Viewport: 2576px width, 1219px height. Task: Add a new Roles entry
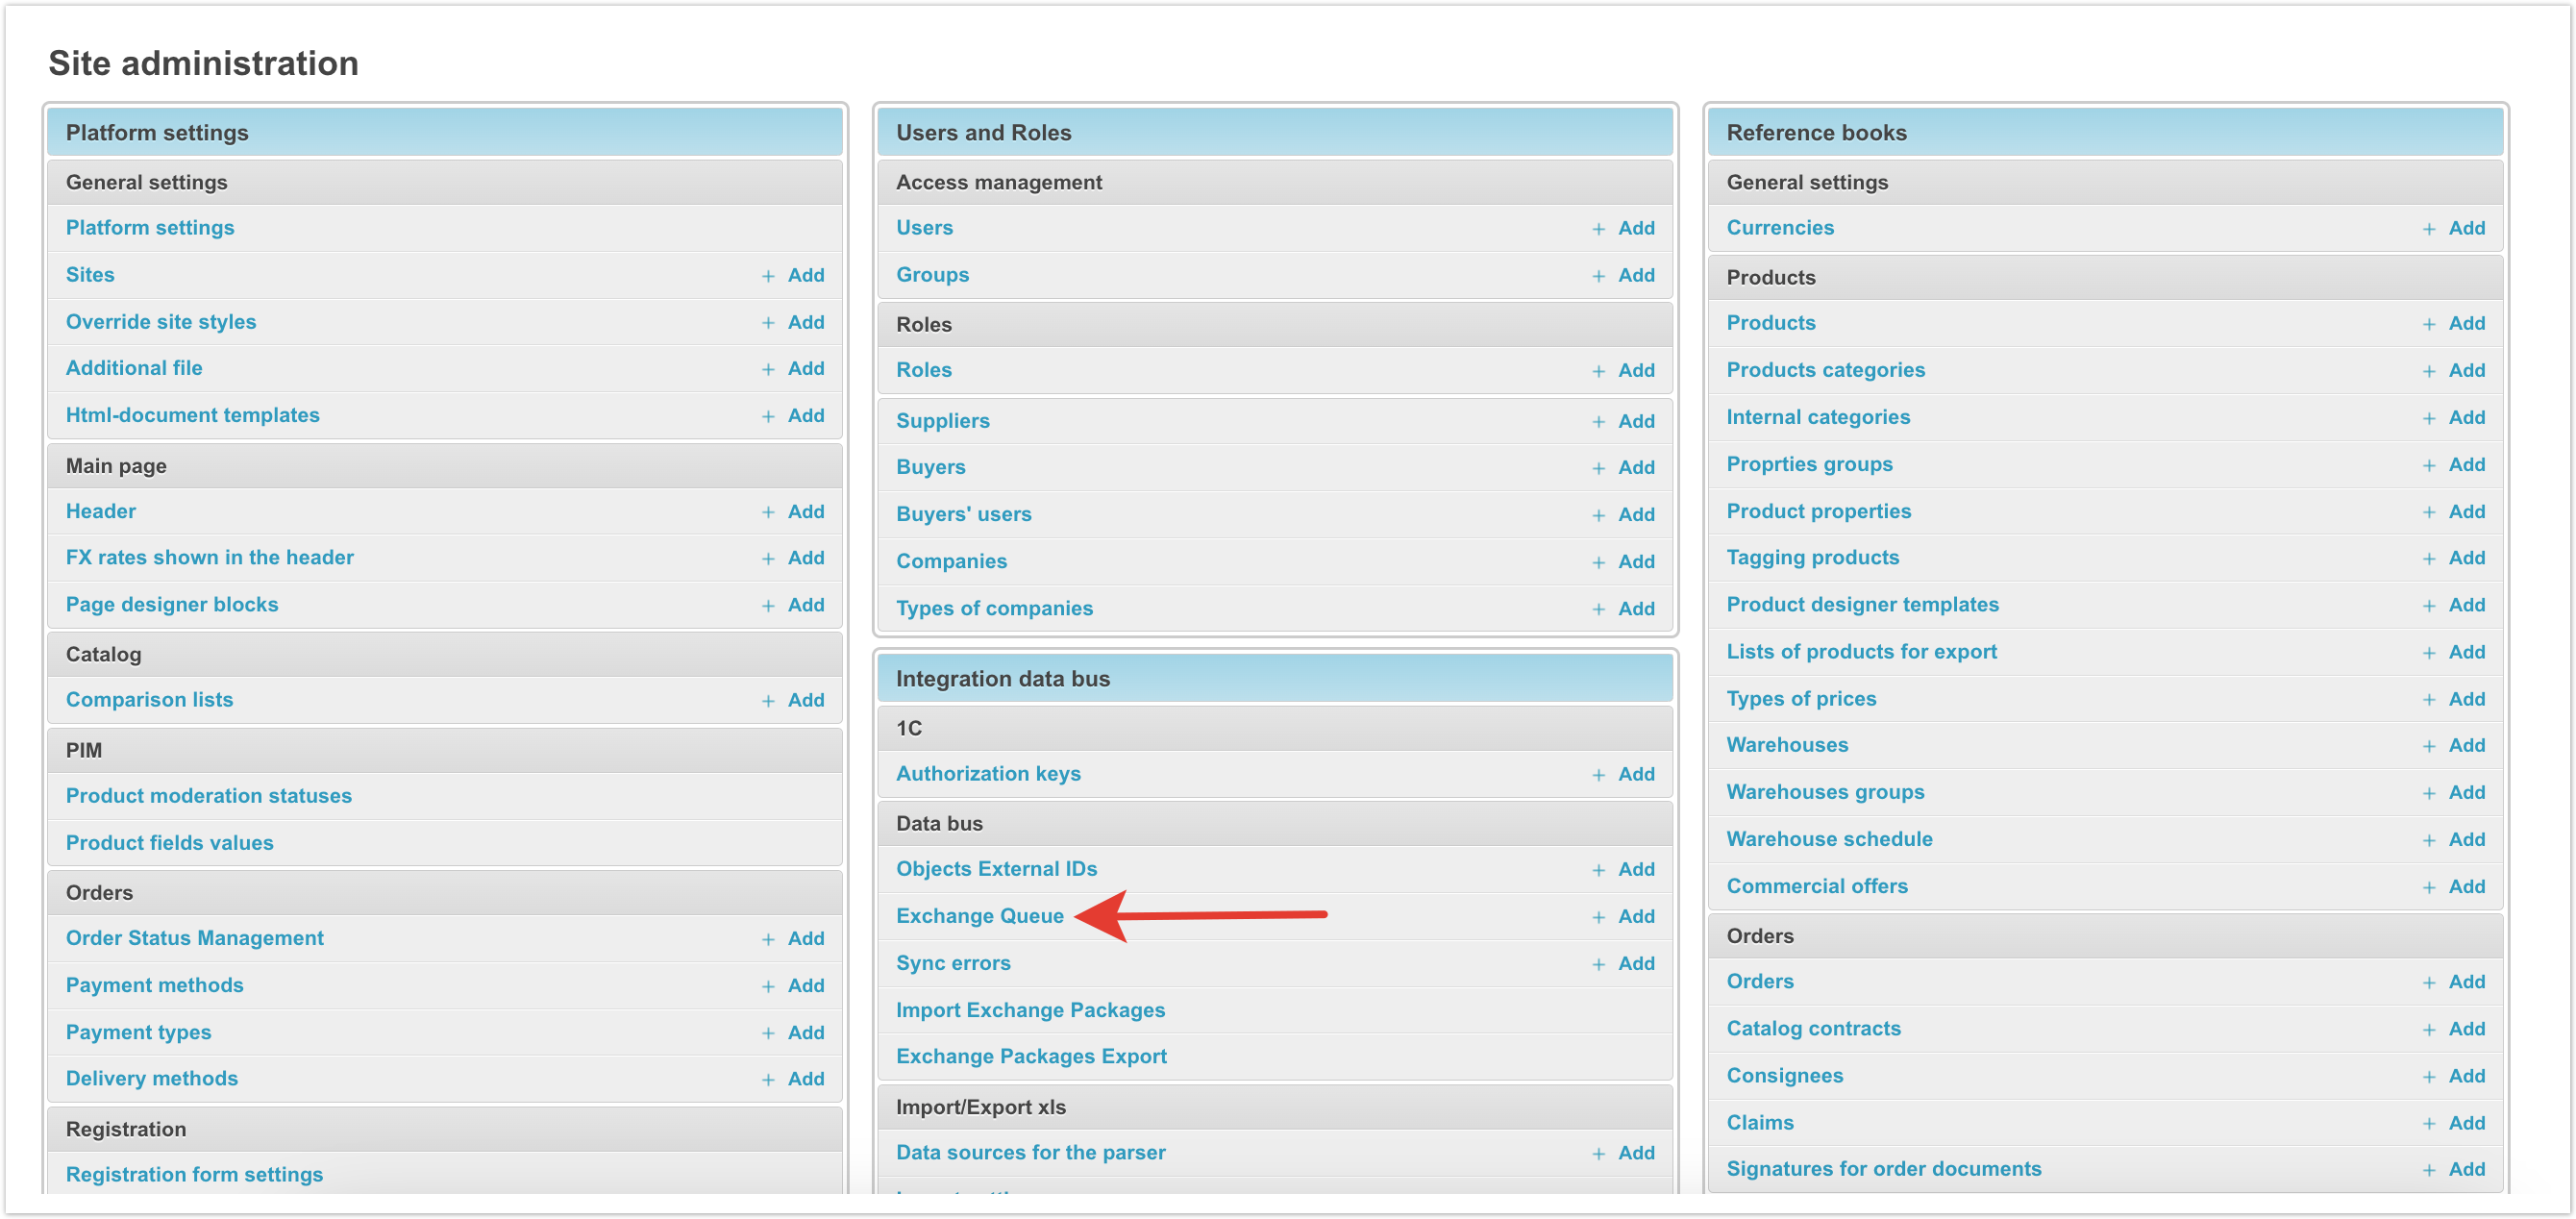click(1635, 370)
